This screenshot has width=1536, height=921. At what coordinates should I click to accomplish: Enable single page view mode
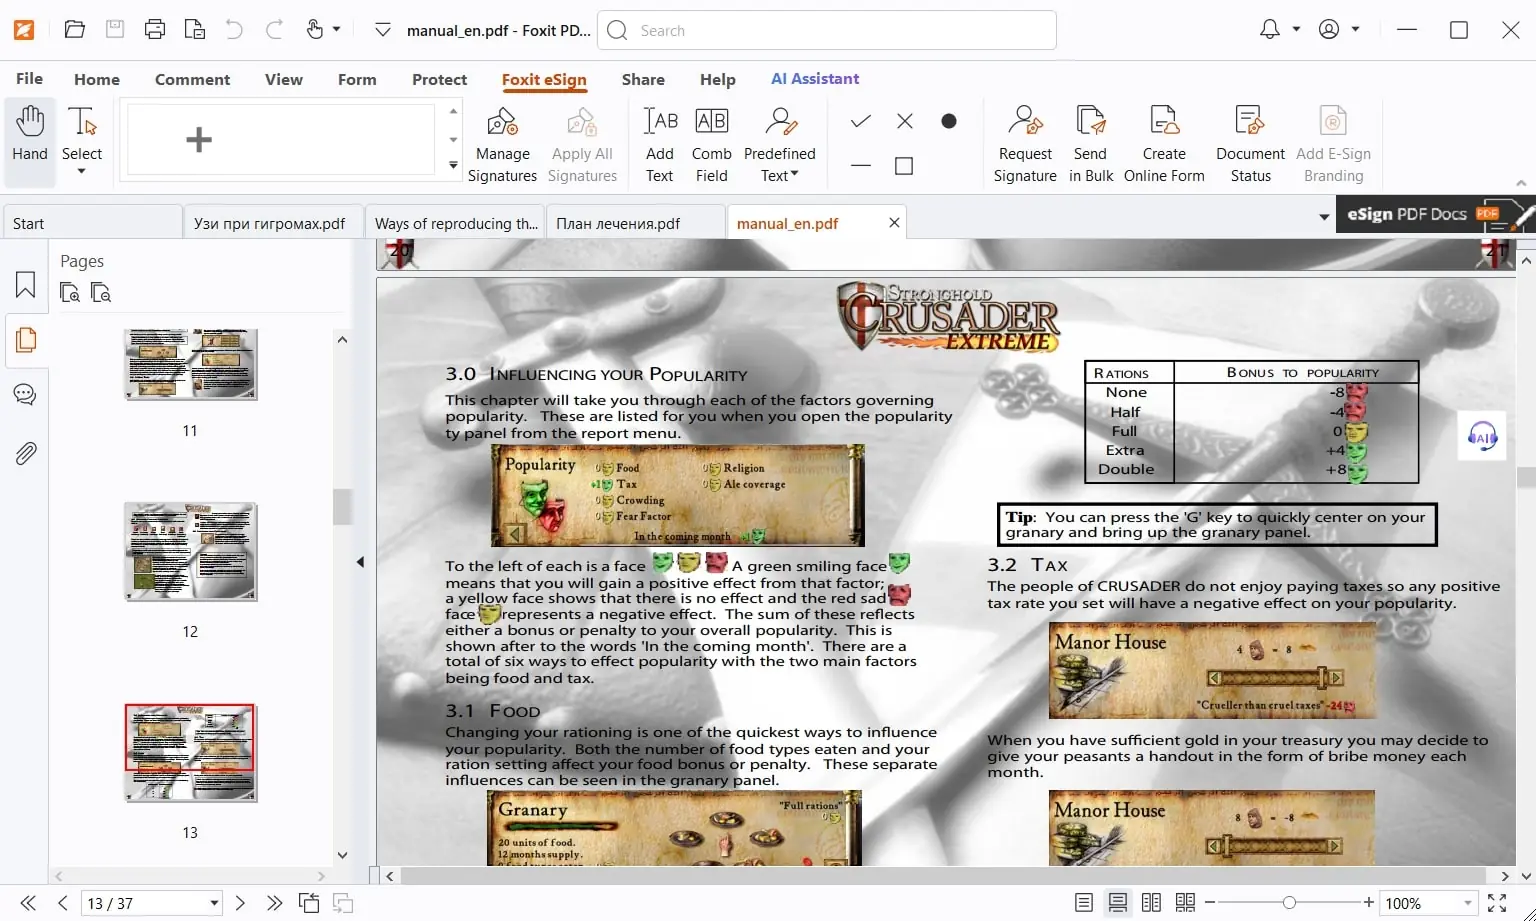[x=1084, y=903]
